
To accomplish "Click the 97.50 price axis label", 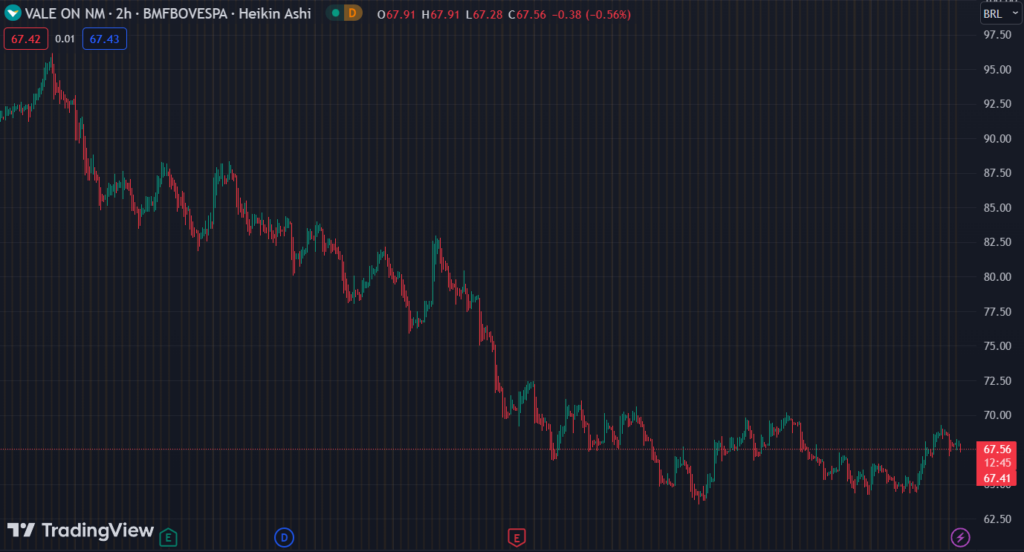I will [997, 35].
